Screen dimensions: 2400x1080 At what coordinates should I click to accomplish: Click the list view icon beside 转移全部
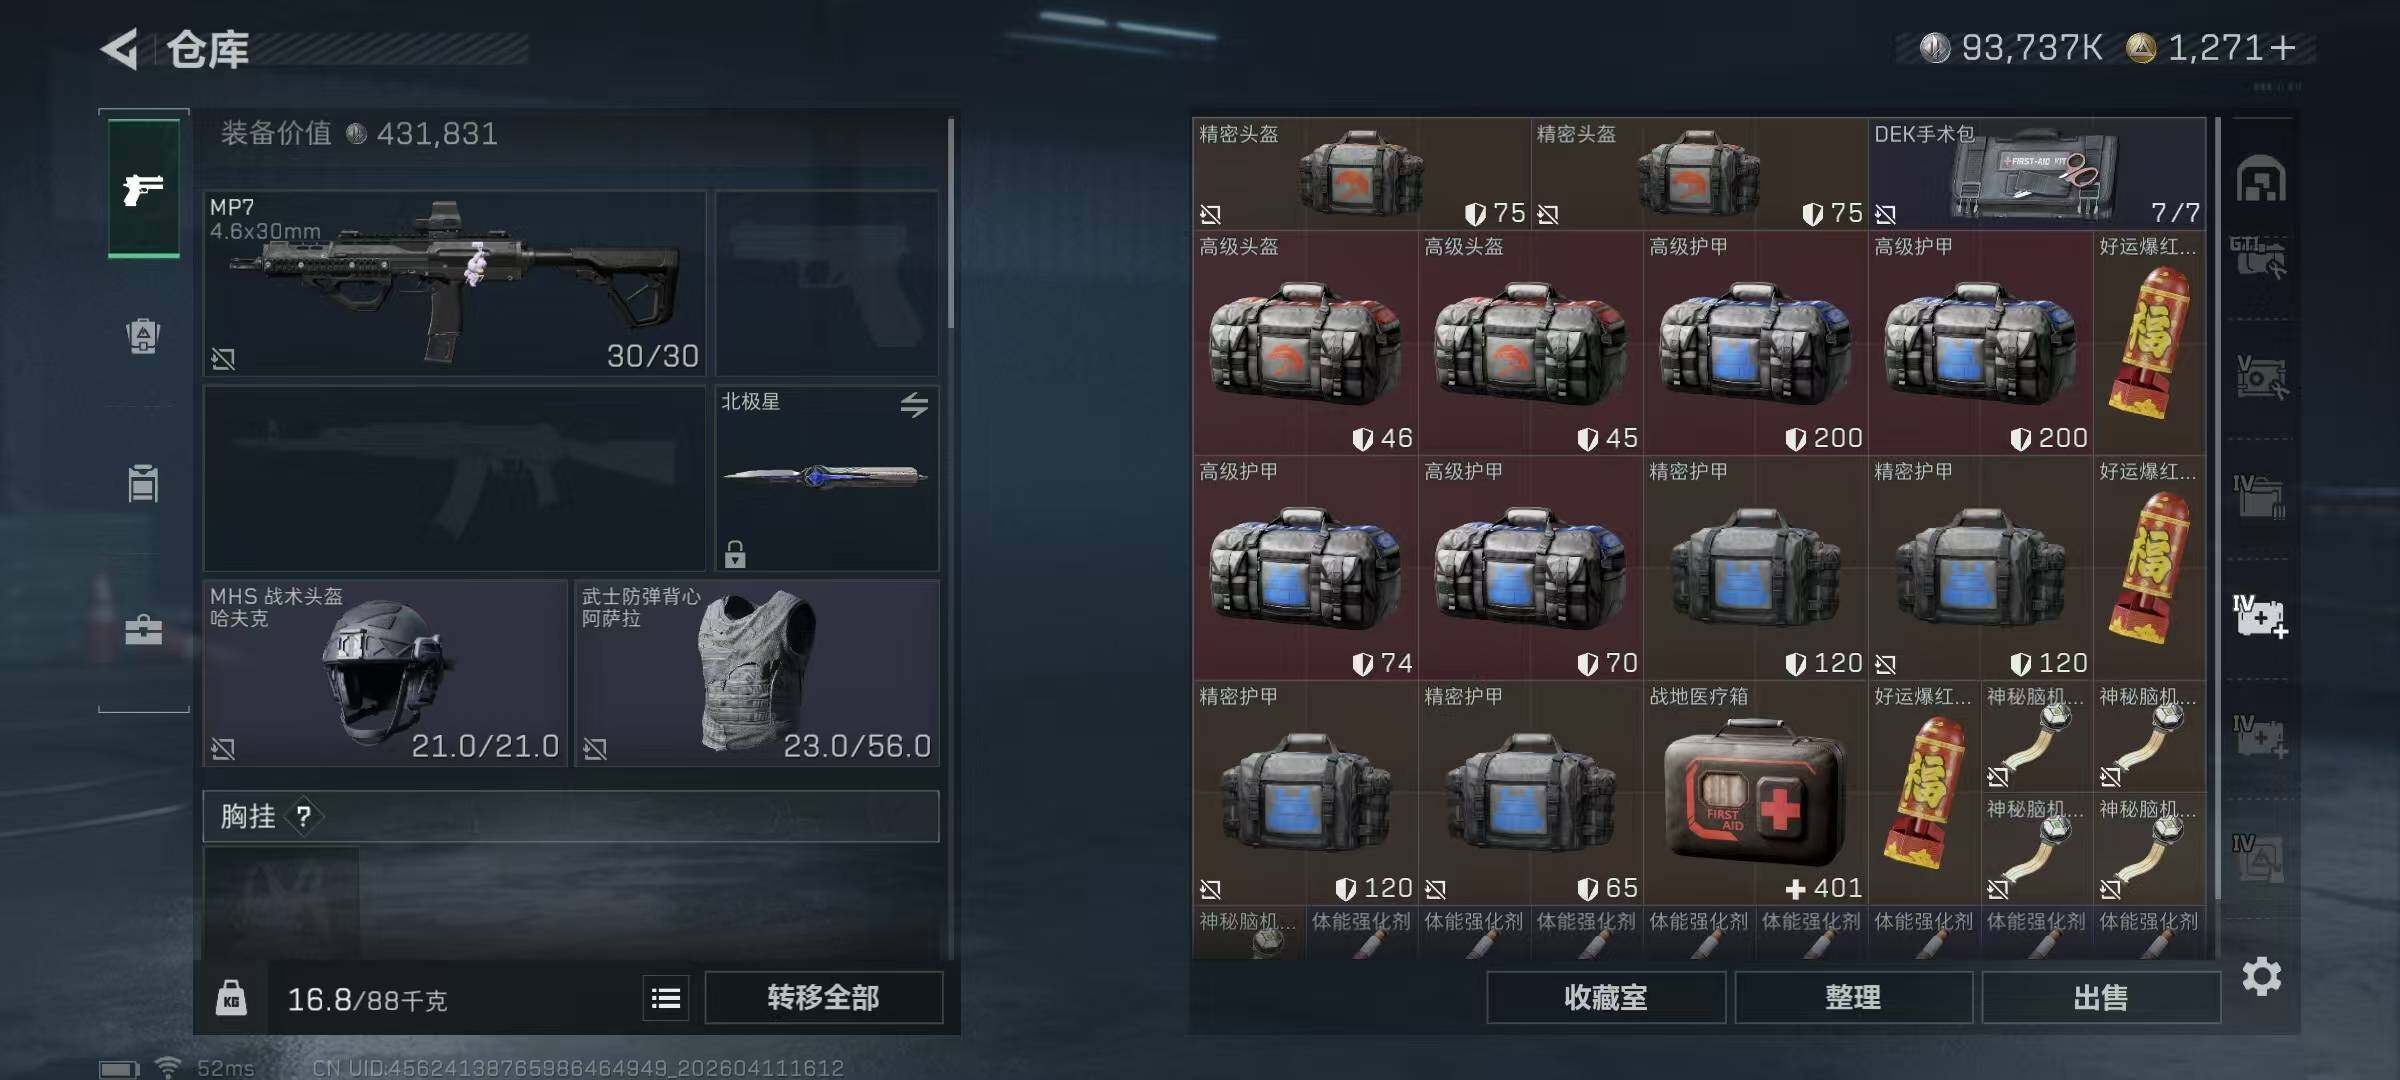(x=666, y=998)
